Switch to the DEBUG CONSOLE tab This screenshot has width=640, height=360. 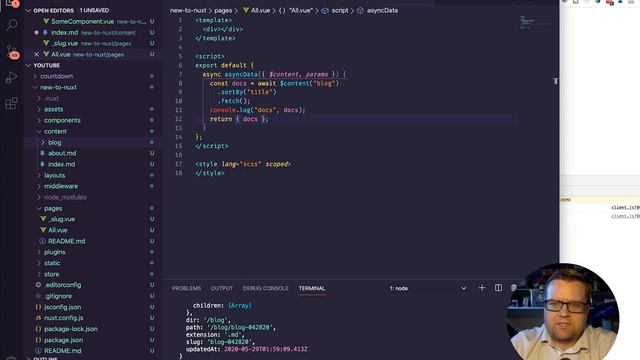[265, 288]
